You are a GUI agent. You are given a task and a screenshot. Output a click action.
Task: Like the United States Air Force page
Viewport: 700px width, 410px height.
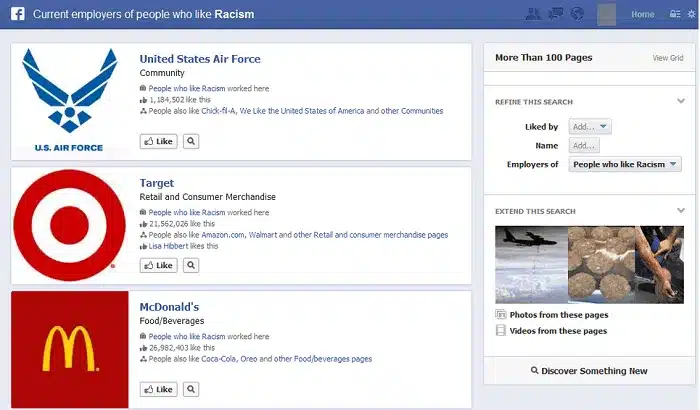[158, 142]
